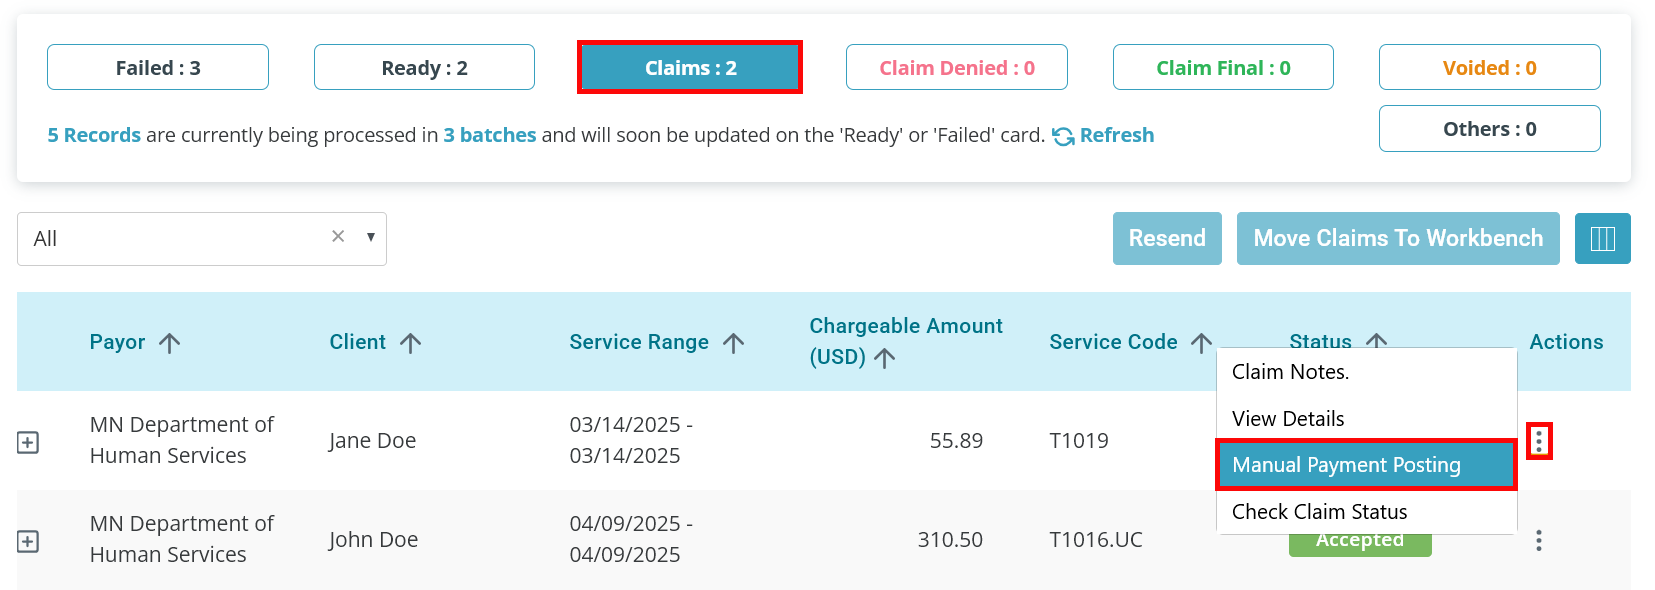Image resolution: width=1655 pixels, height=590 pixels.
Task: Open the All filter dropdown arrow
Action: [x=371, y=237]
